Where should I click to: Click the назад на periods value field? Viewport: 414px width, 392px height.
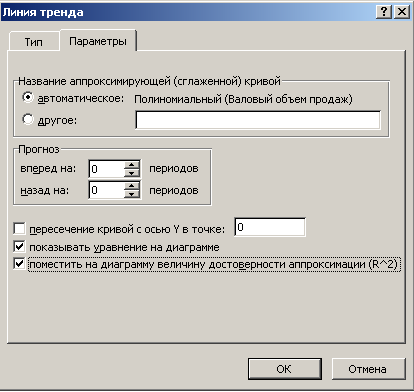click(107, 190)
